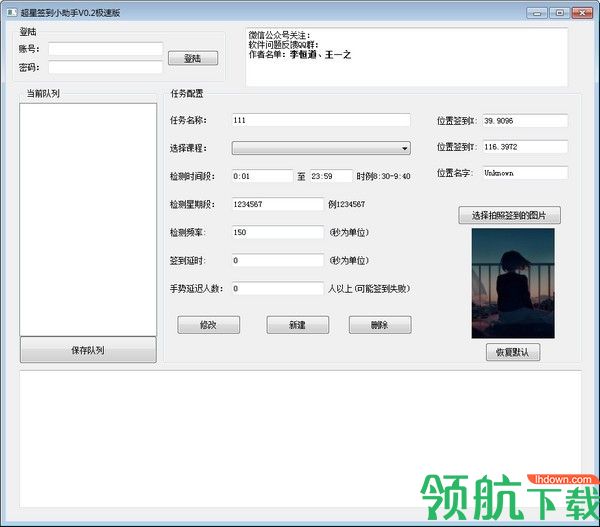Click the 软件问题反馈QQ群 text line
This screenshot has height=527, width=600.
click(284, 45)
